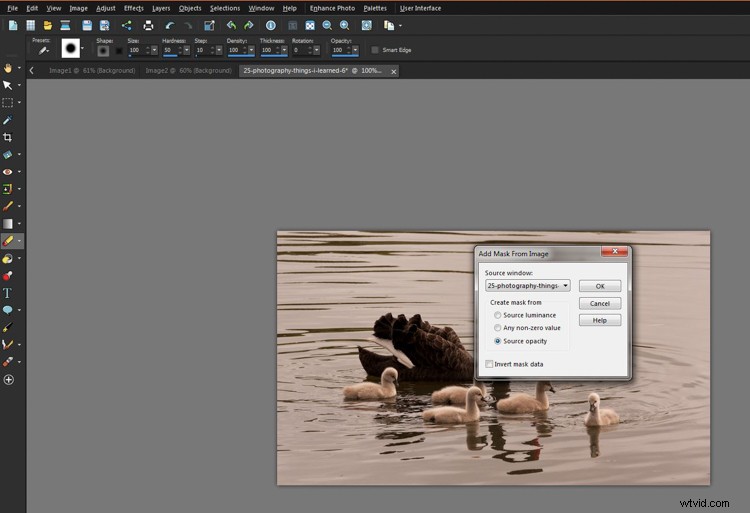Open the Thickness value dropdown
This screenshot has width=750, height=513.
tap(284, 50)
